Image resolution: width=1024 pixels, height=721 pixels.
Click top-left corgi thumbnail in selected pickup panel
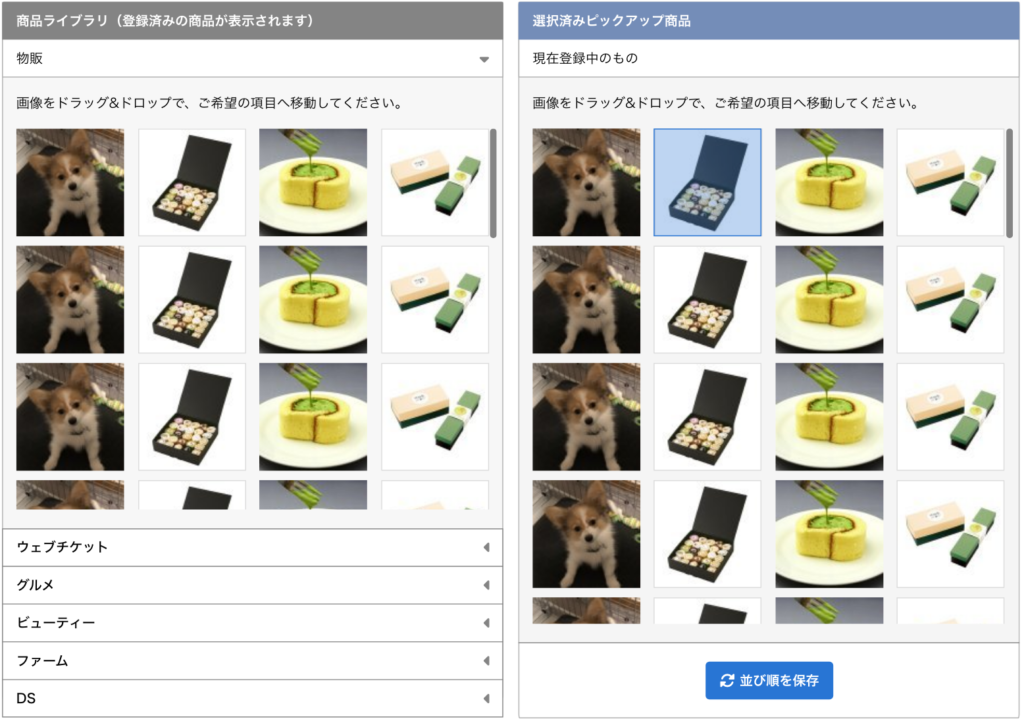pyautogui.click(x=586, y=182)
